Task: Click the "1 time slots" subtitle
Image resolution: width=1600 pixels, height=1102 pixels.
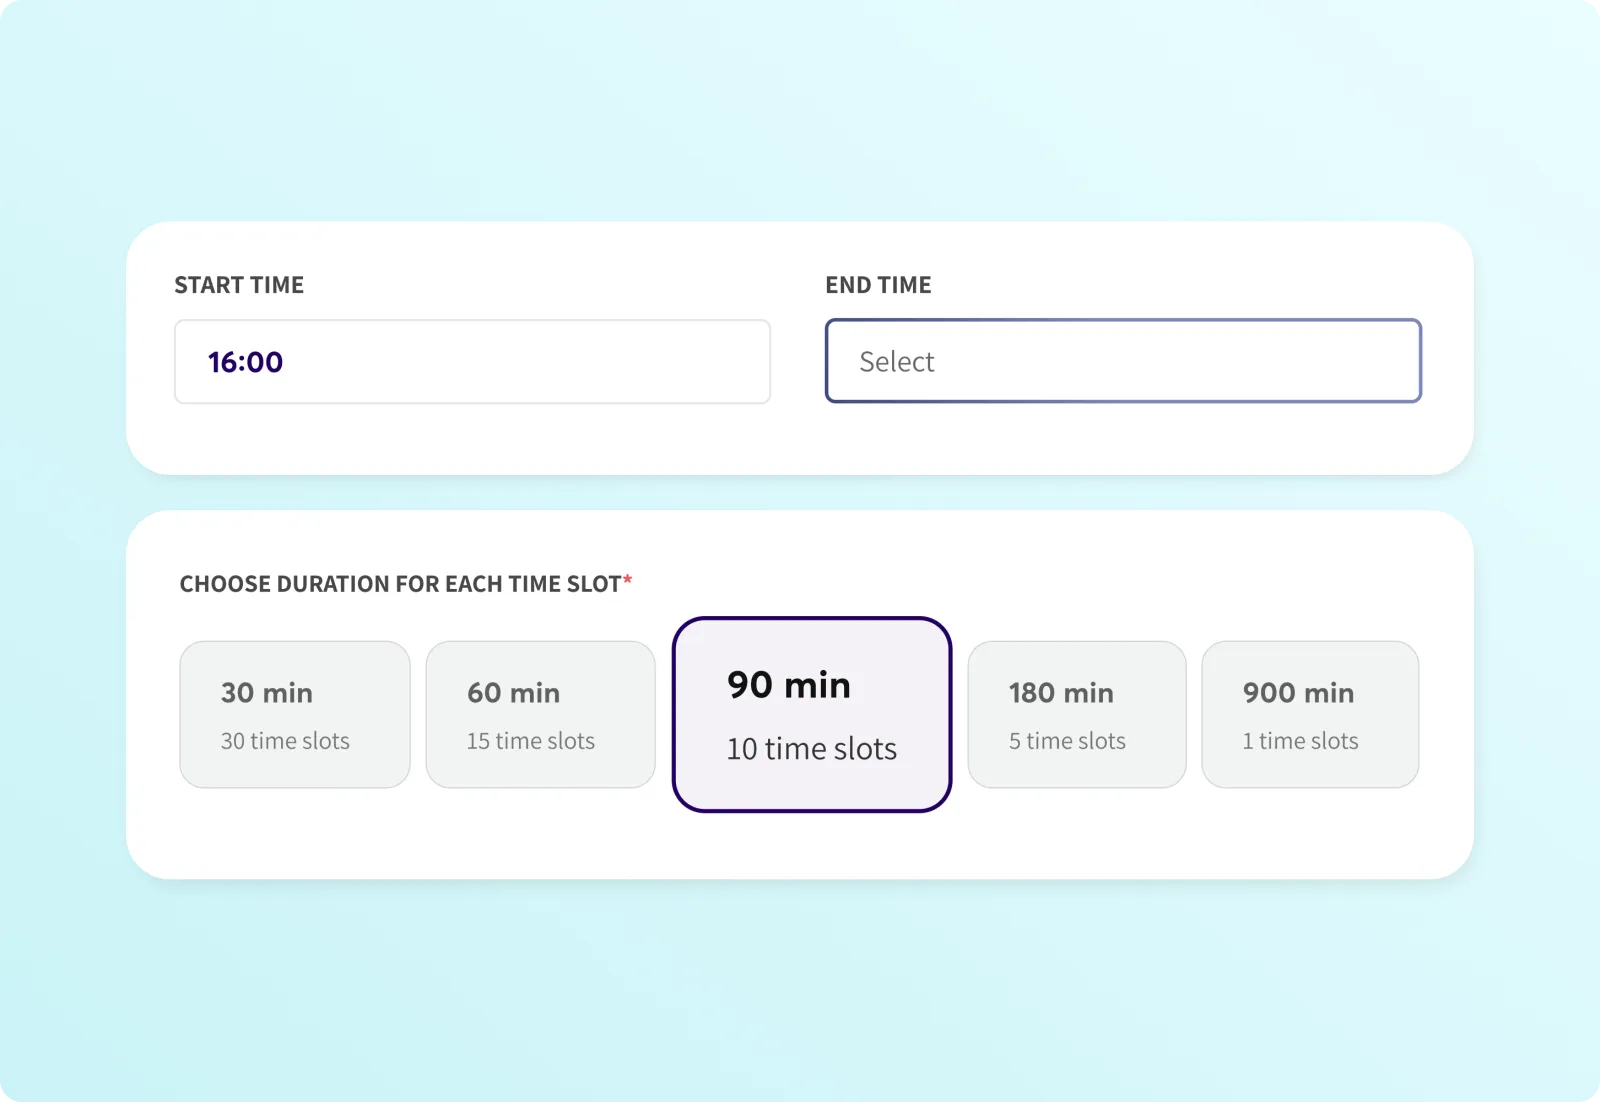Action: point(1300,741)
